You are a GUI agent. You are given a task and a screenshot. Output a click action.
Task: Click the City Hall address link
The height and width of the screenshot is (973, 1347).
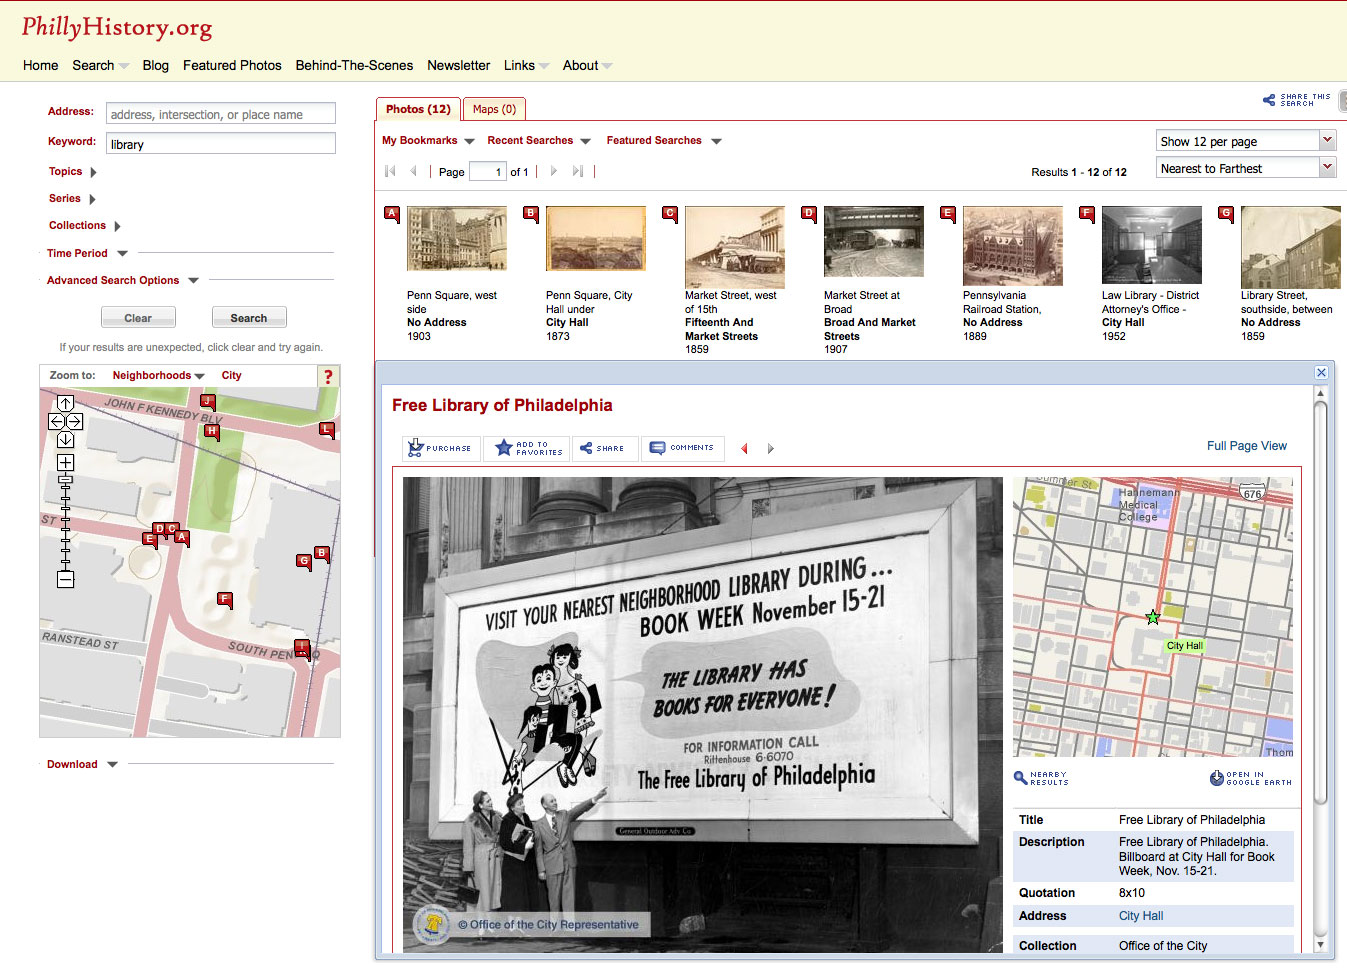click(x=1141, y=916)
